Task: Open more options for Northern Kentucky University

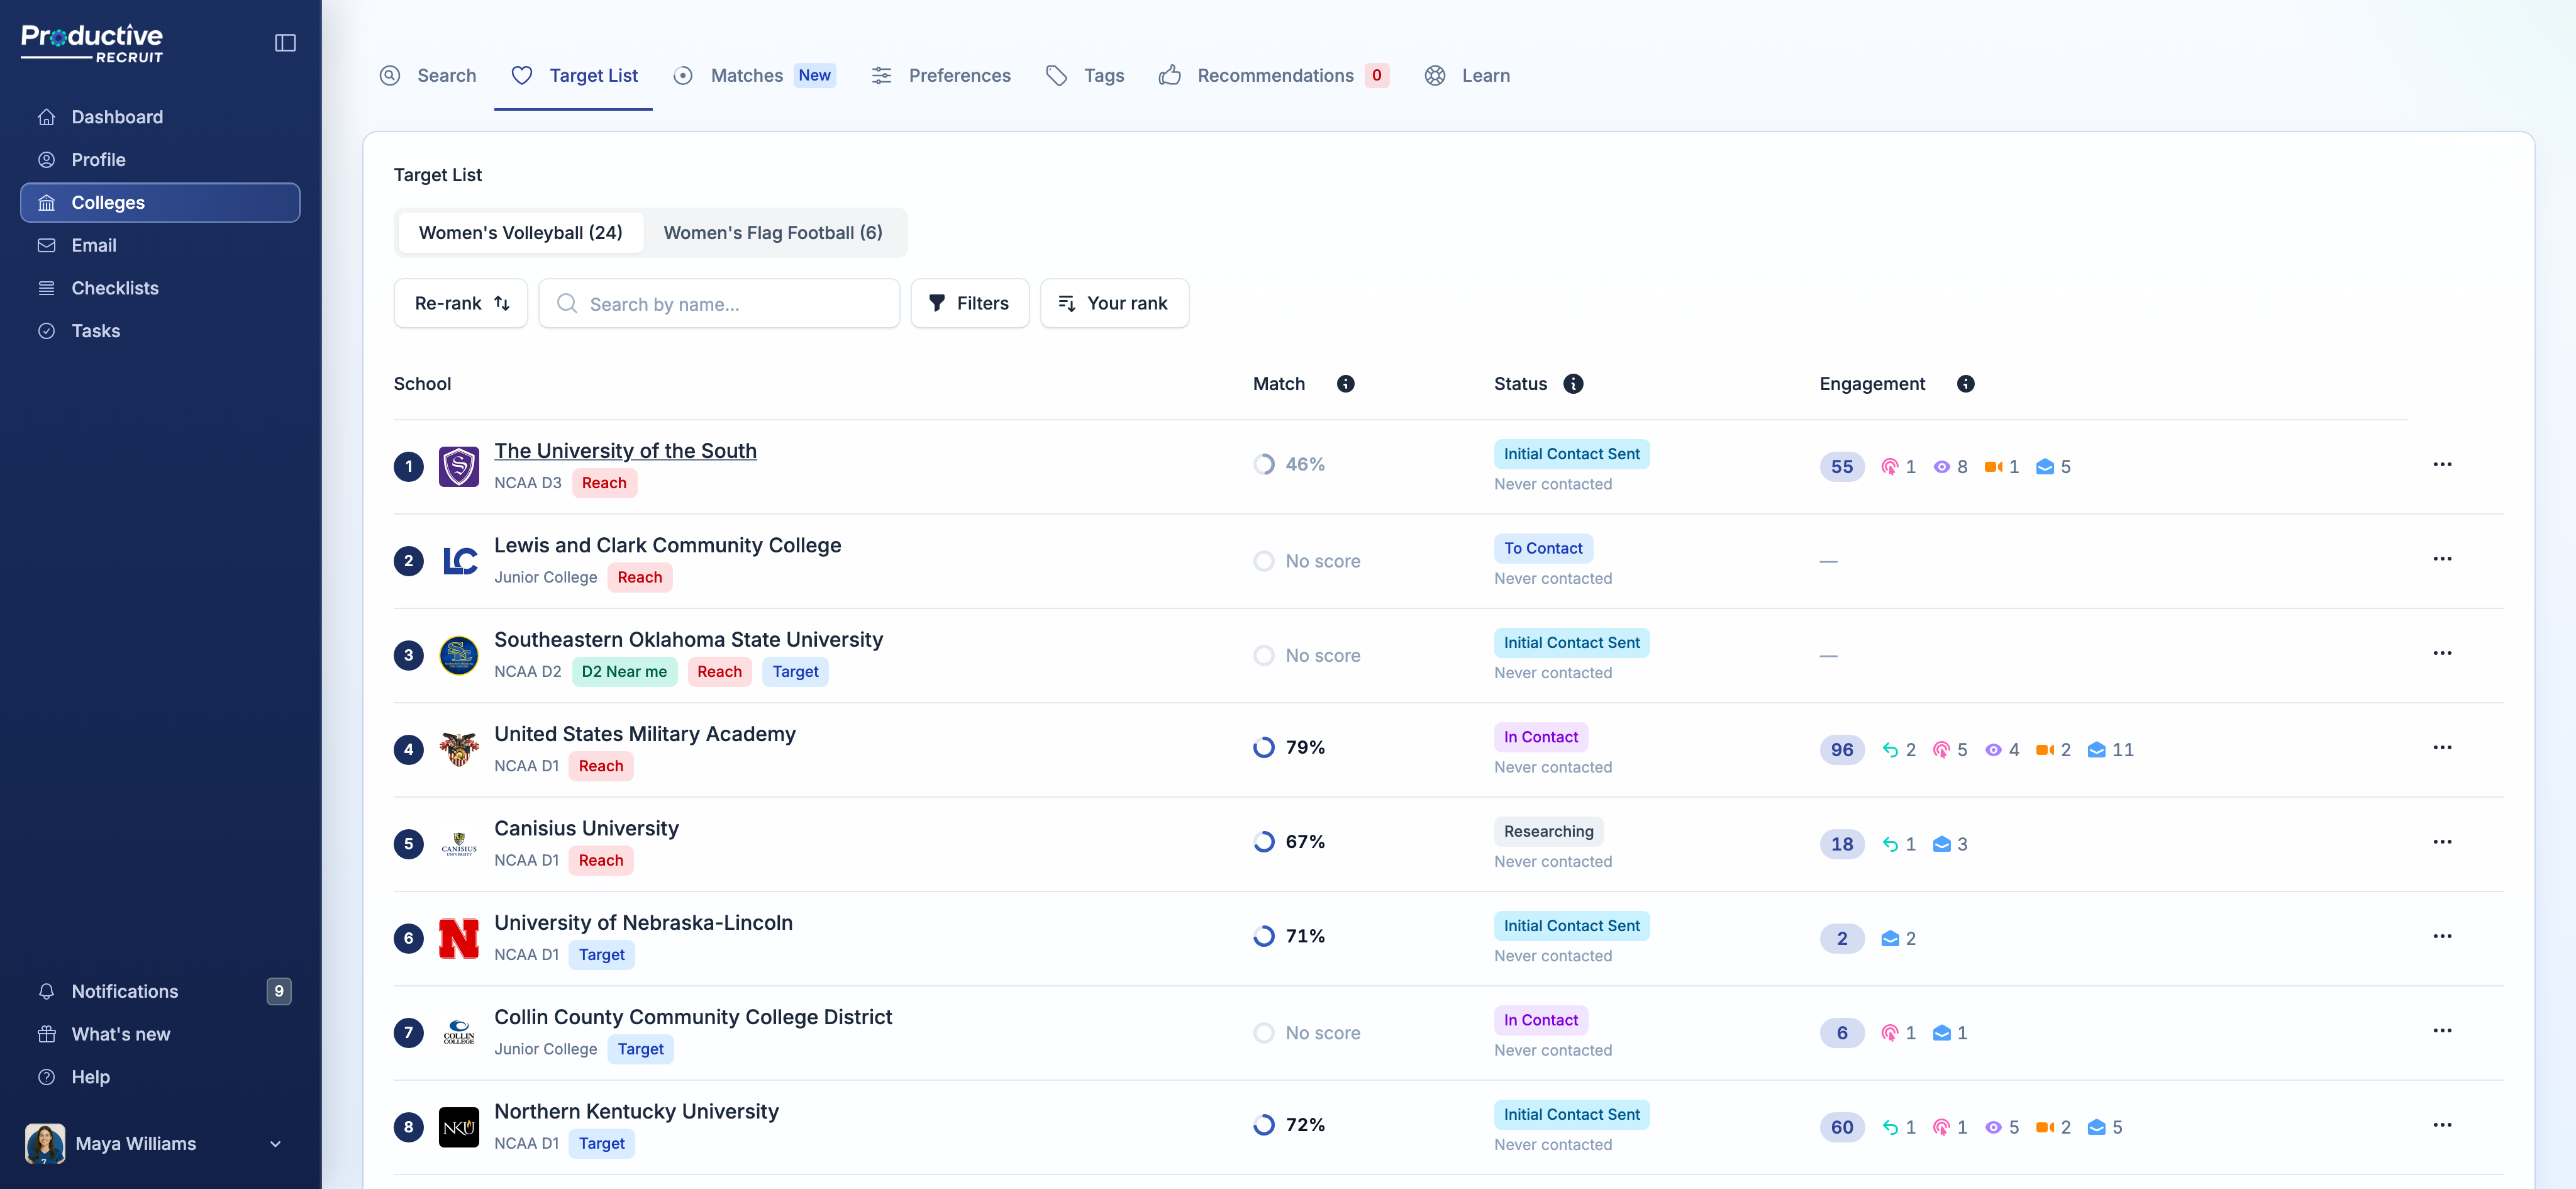Action: [2442, 1125]
